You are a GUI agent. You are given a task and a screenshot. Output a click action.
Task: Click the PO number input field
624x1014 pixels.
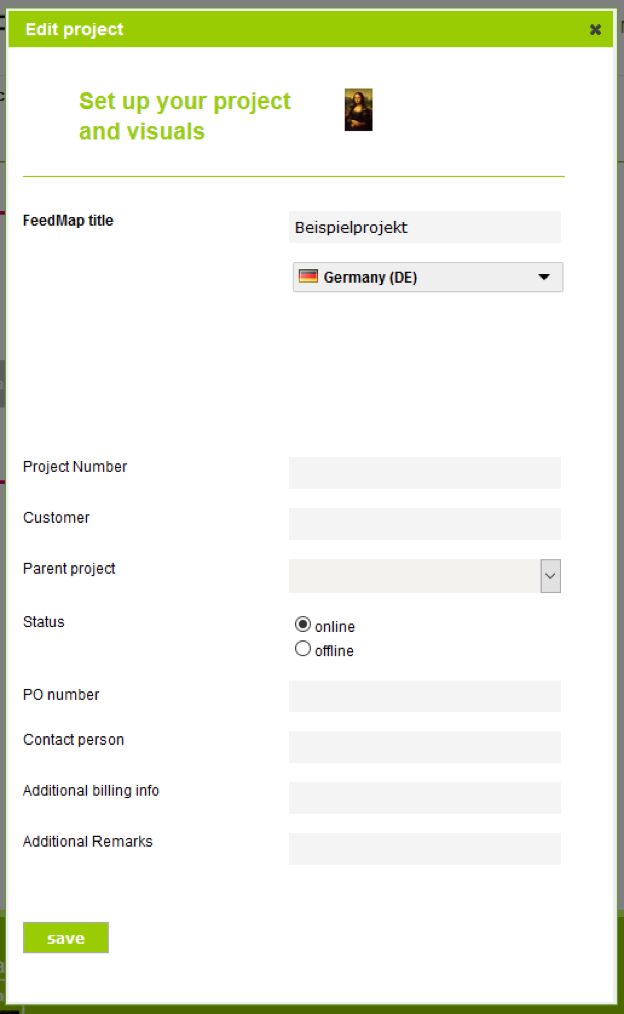(x=425, y=696)
